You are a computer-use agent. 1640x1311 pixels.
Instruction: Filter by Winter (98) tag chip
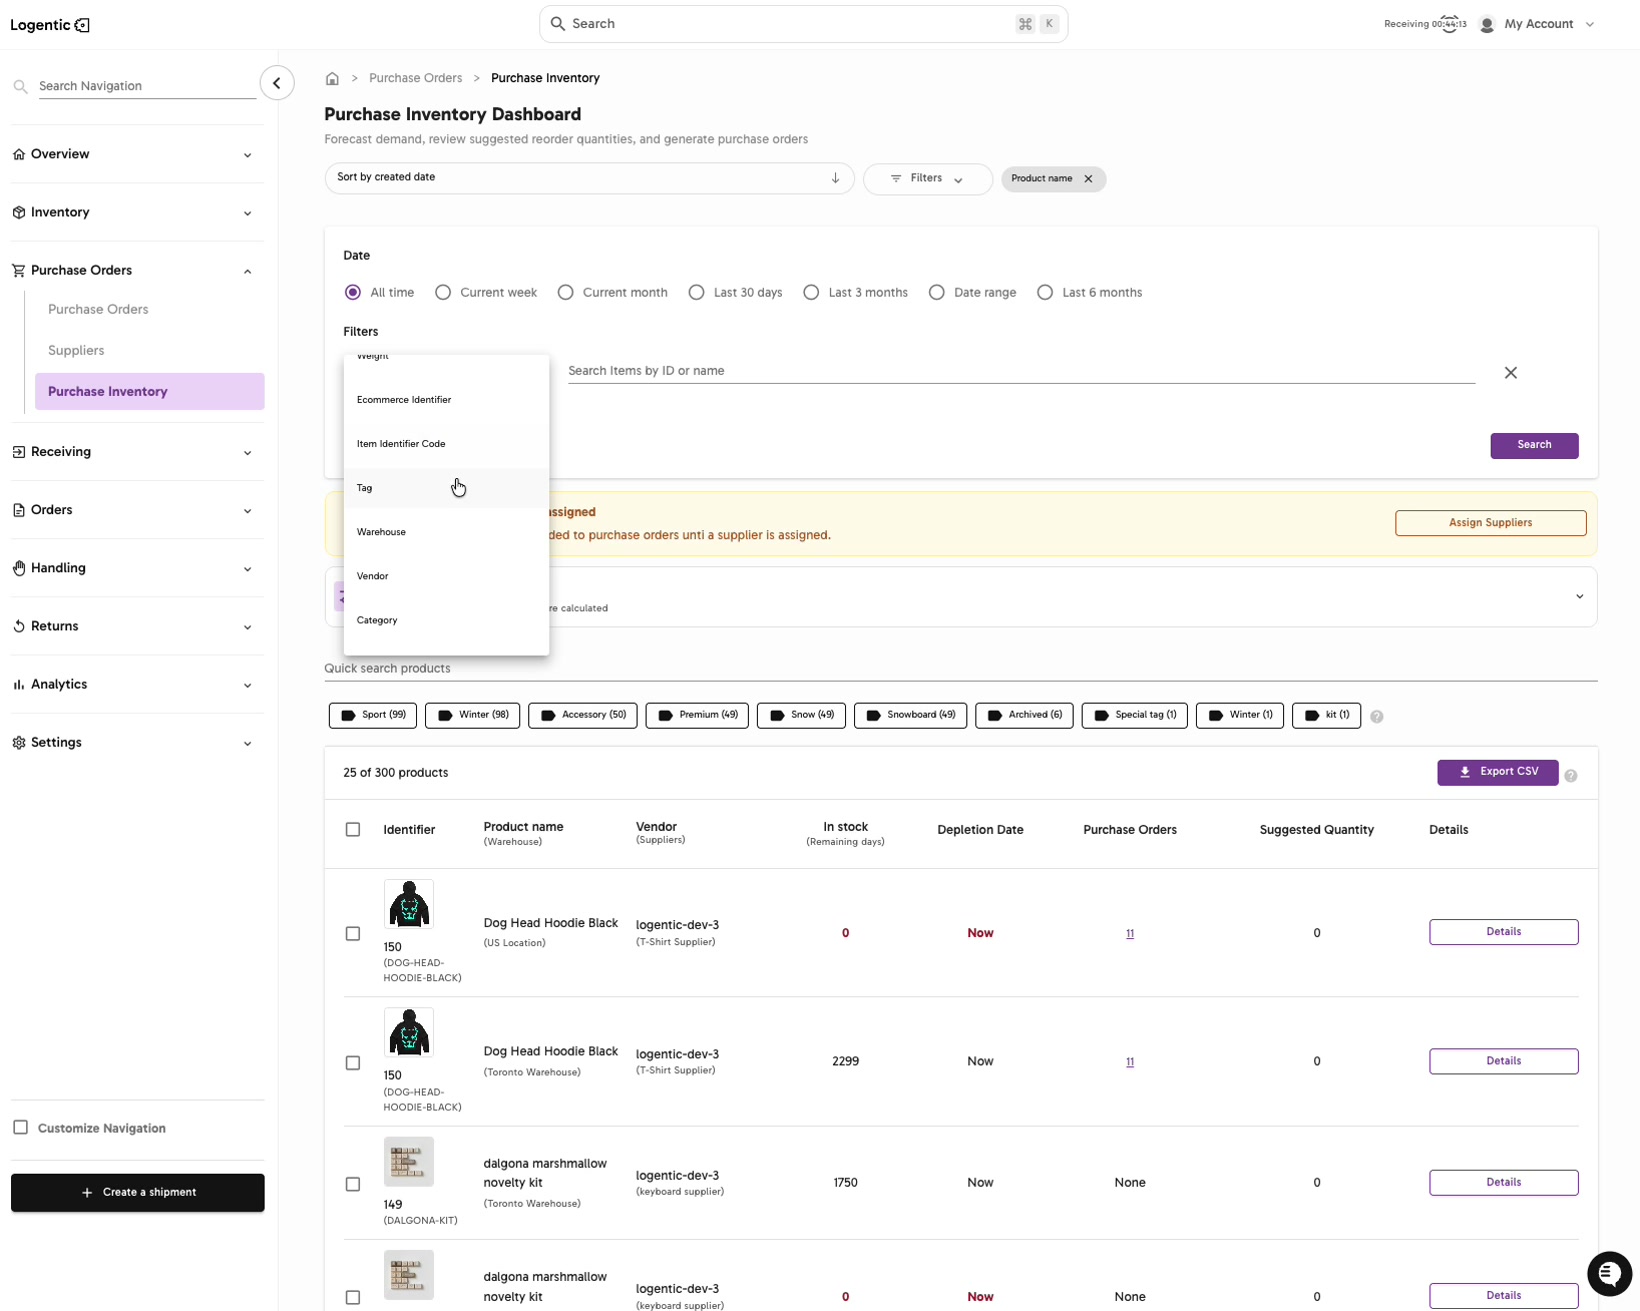coord(472,715)
